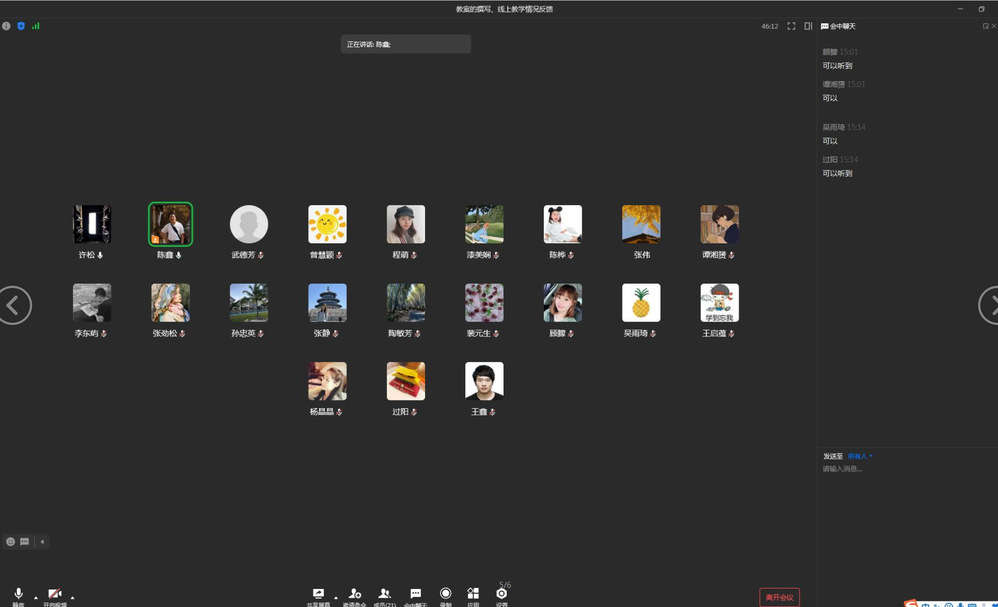The height and width of the screenshot is (607, 998).
Task: Click the meeting info icon at top left
Action: coord(7,26)
